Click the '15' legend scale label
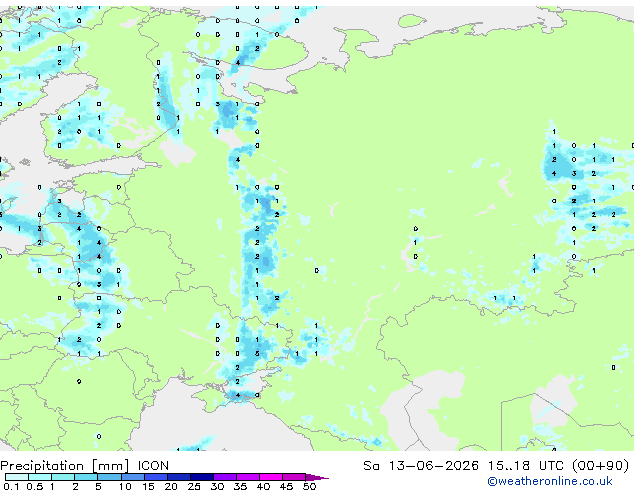This screenshot has width=634, height=490. point(148,486)
